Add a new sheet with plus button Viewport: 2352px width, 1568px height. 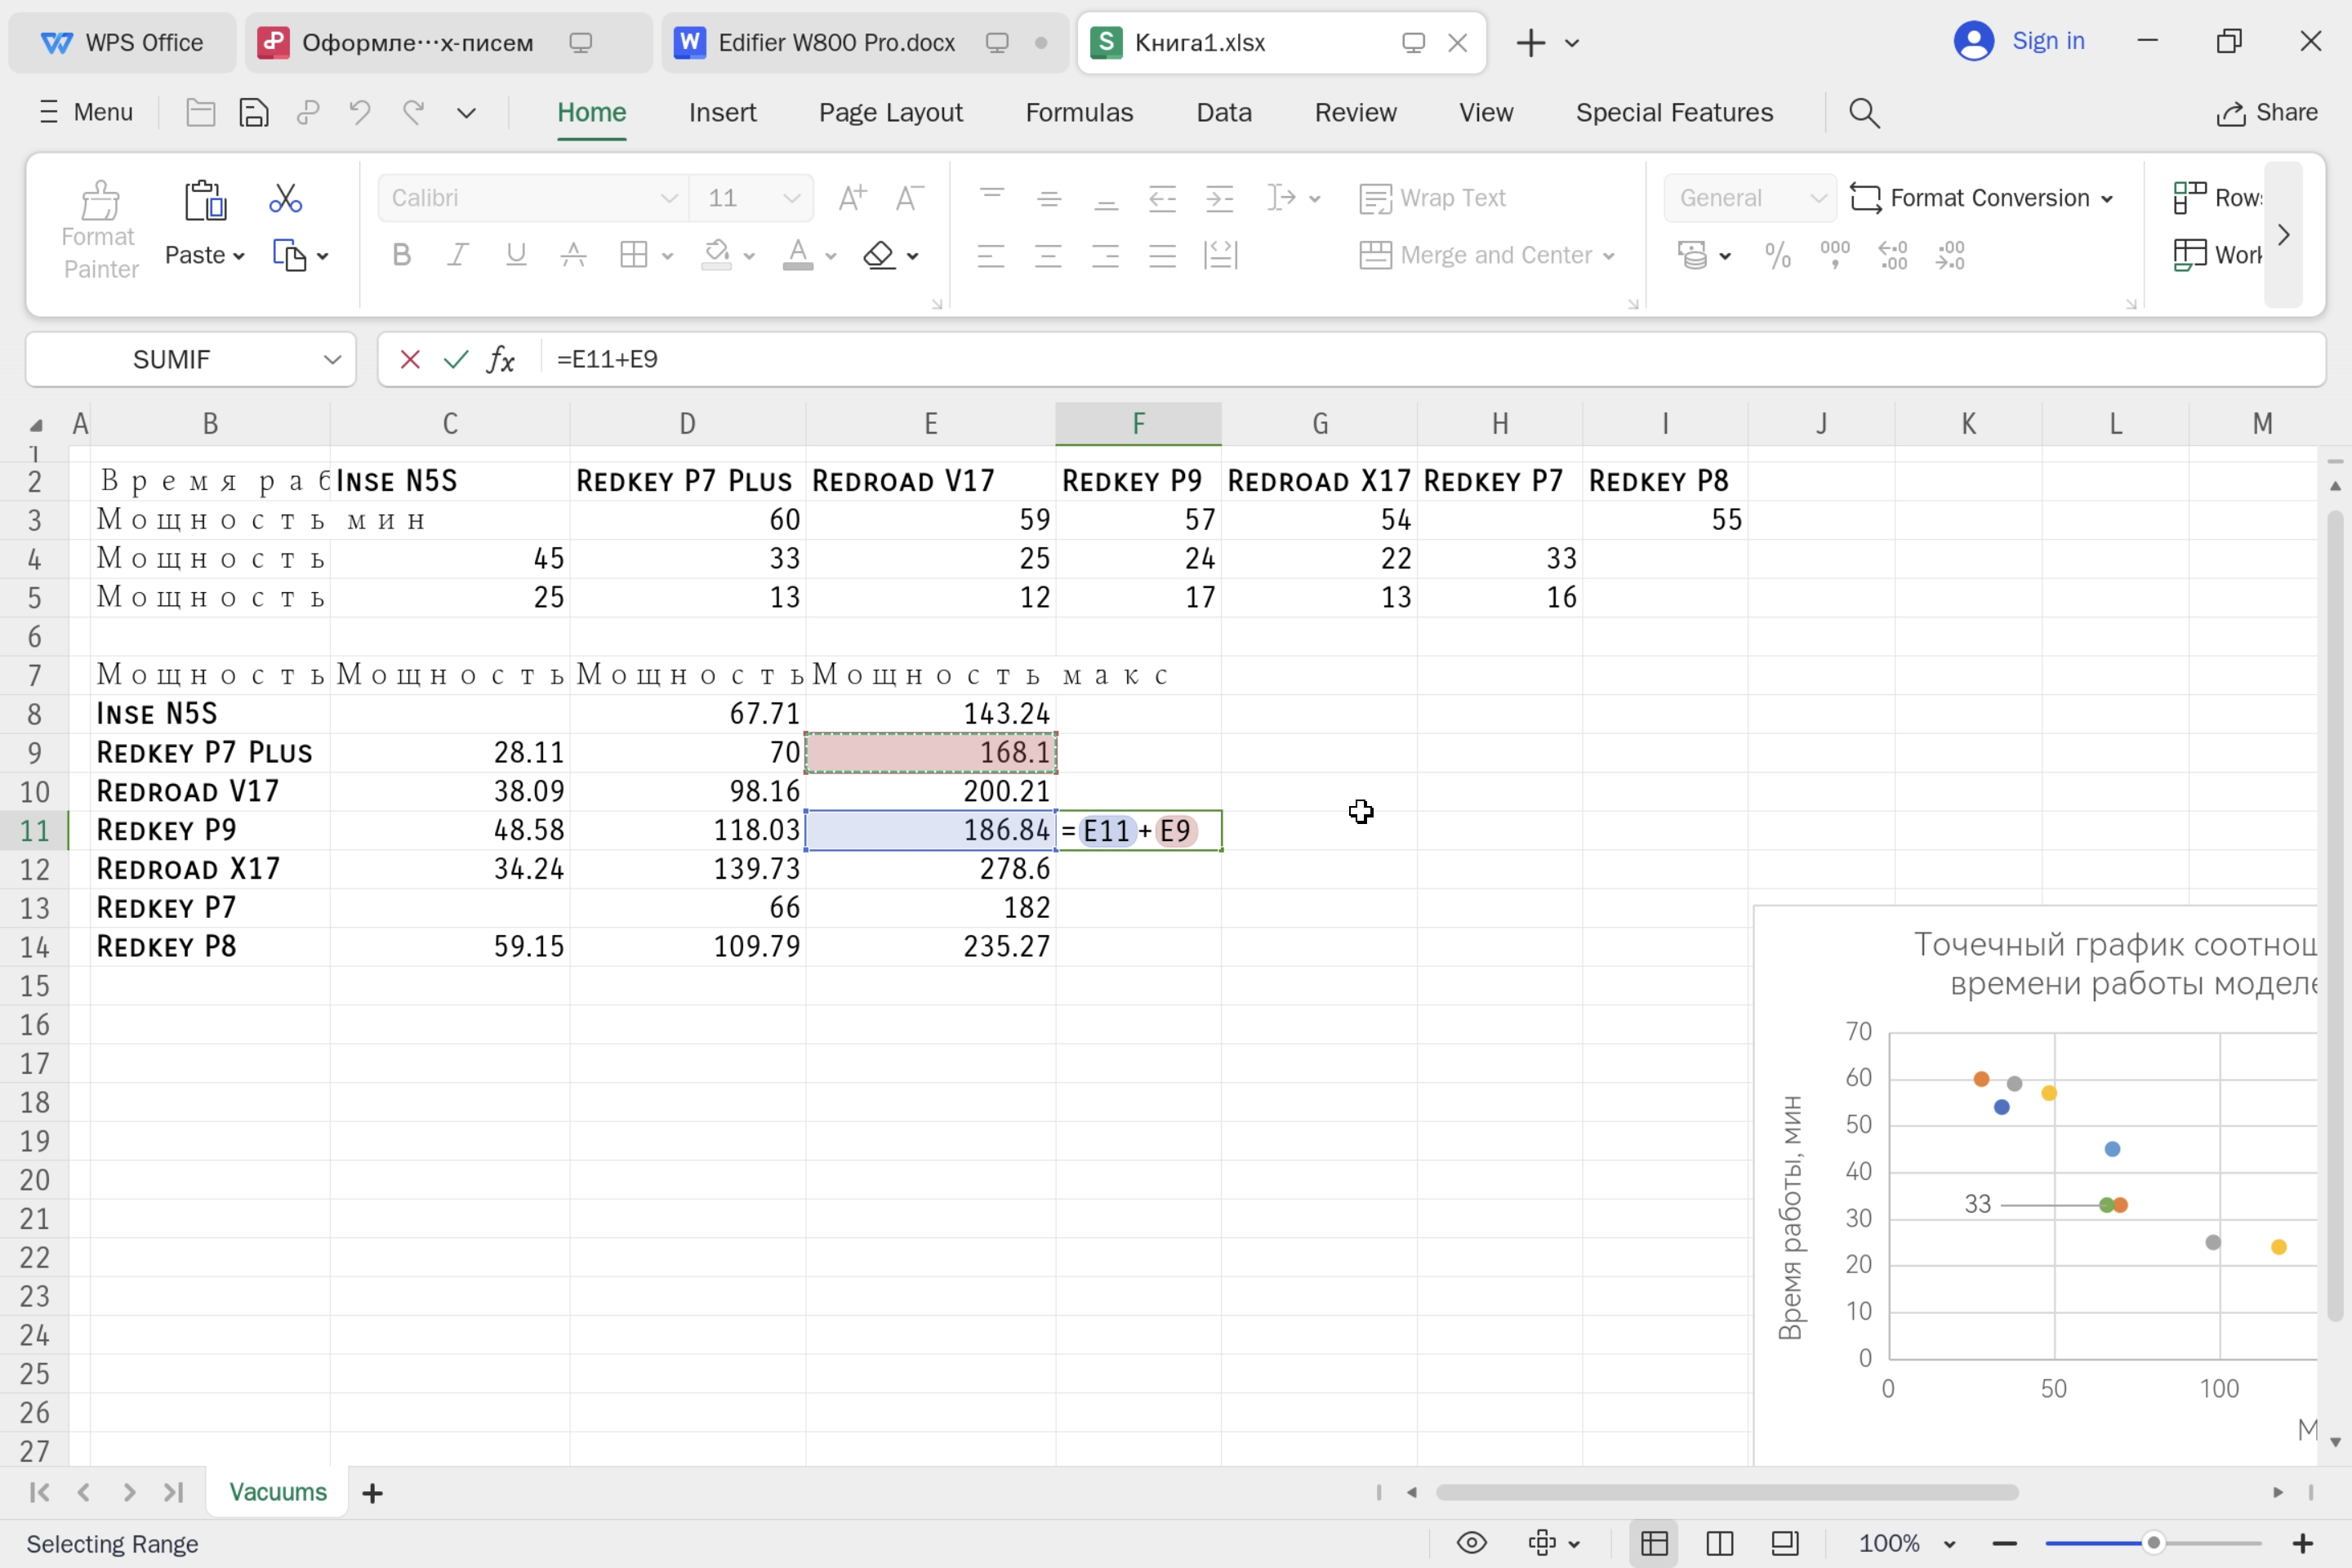pos(373,1493)
